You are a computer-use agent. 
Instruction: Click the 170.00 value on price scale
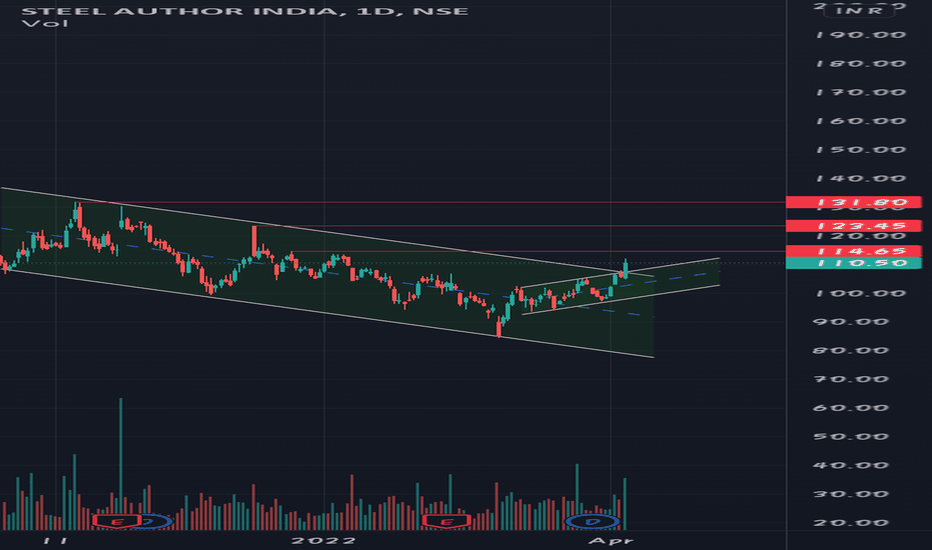(x=861, y=92)
